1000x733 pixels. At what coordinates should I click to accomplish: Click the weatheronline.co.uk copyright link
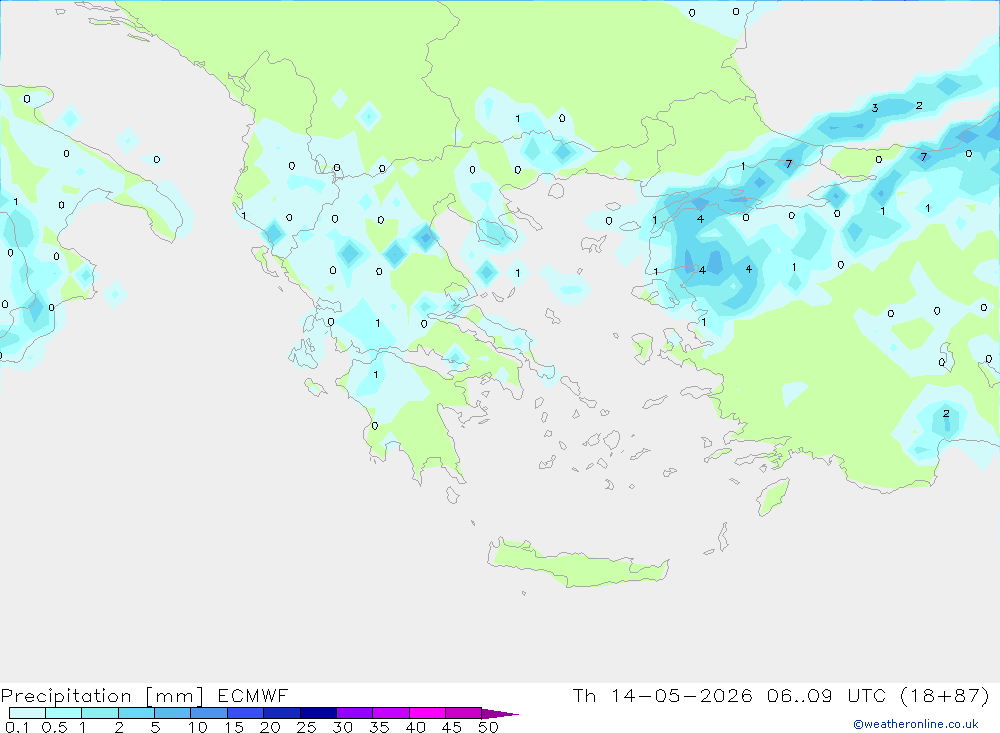[916, 724]
